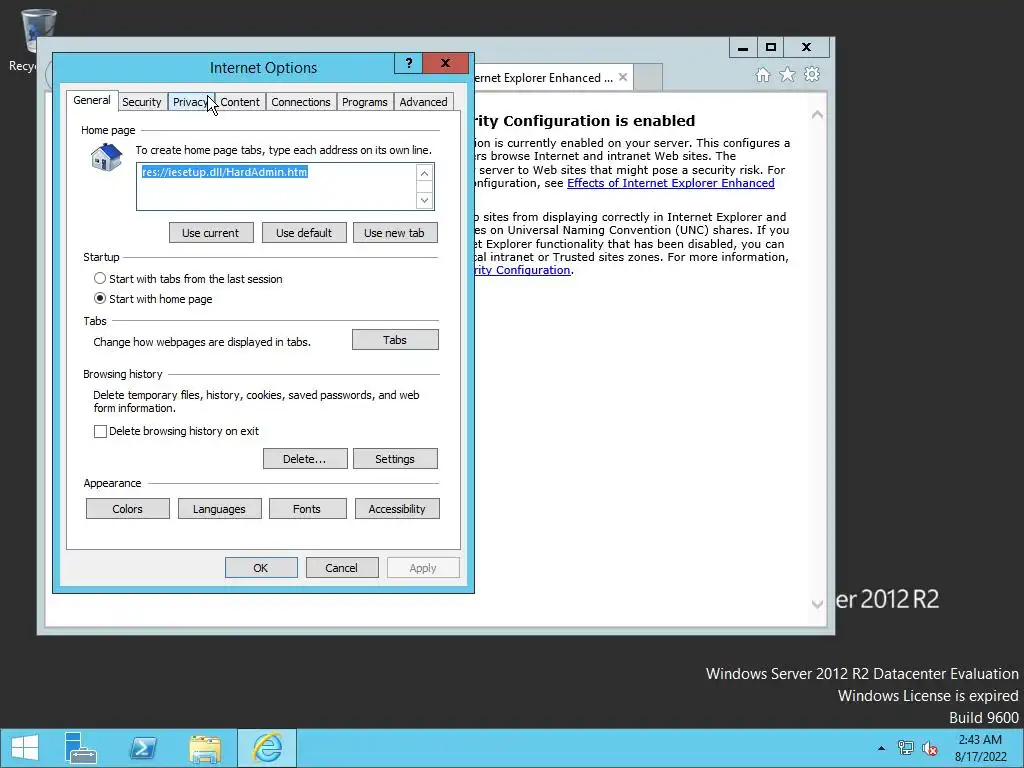The height and width of the screenshot is (768, 1024).
Task: Open the Languages button
Action: click(219, 509)
